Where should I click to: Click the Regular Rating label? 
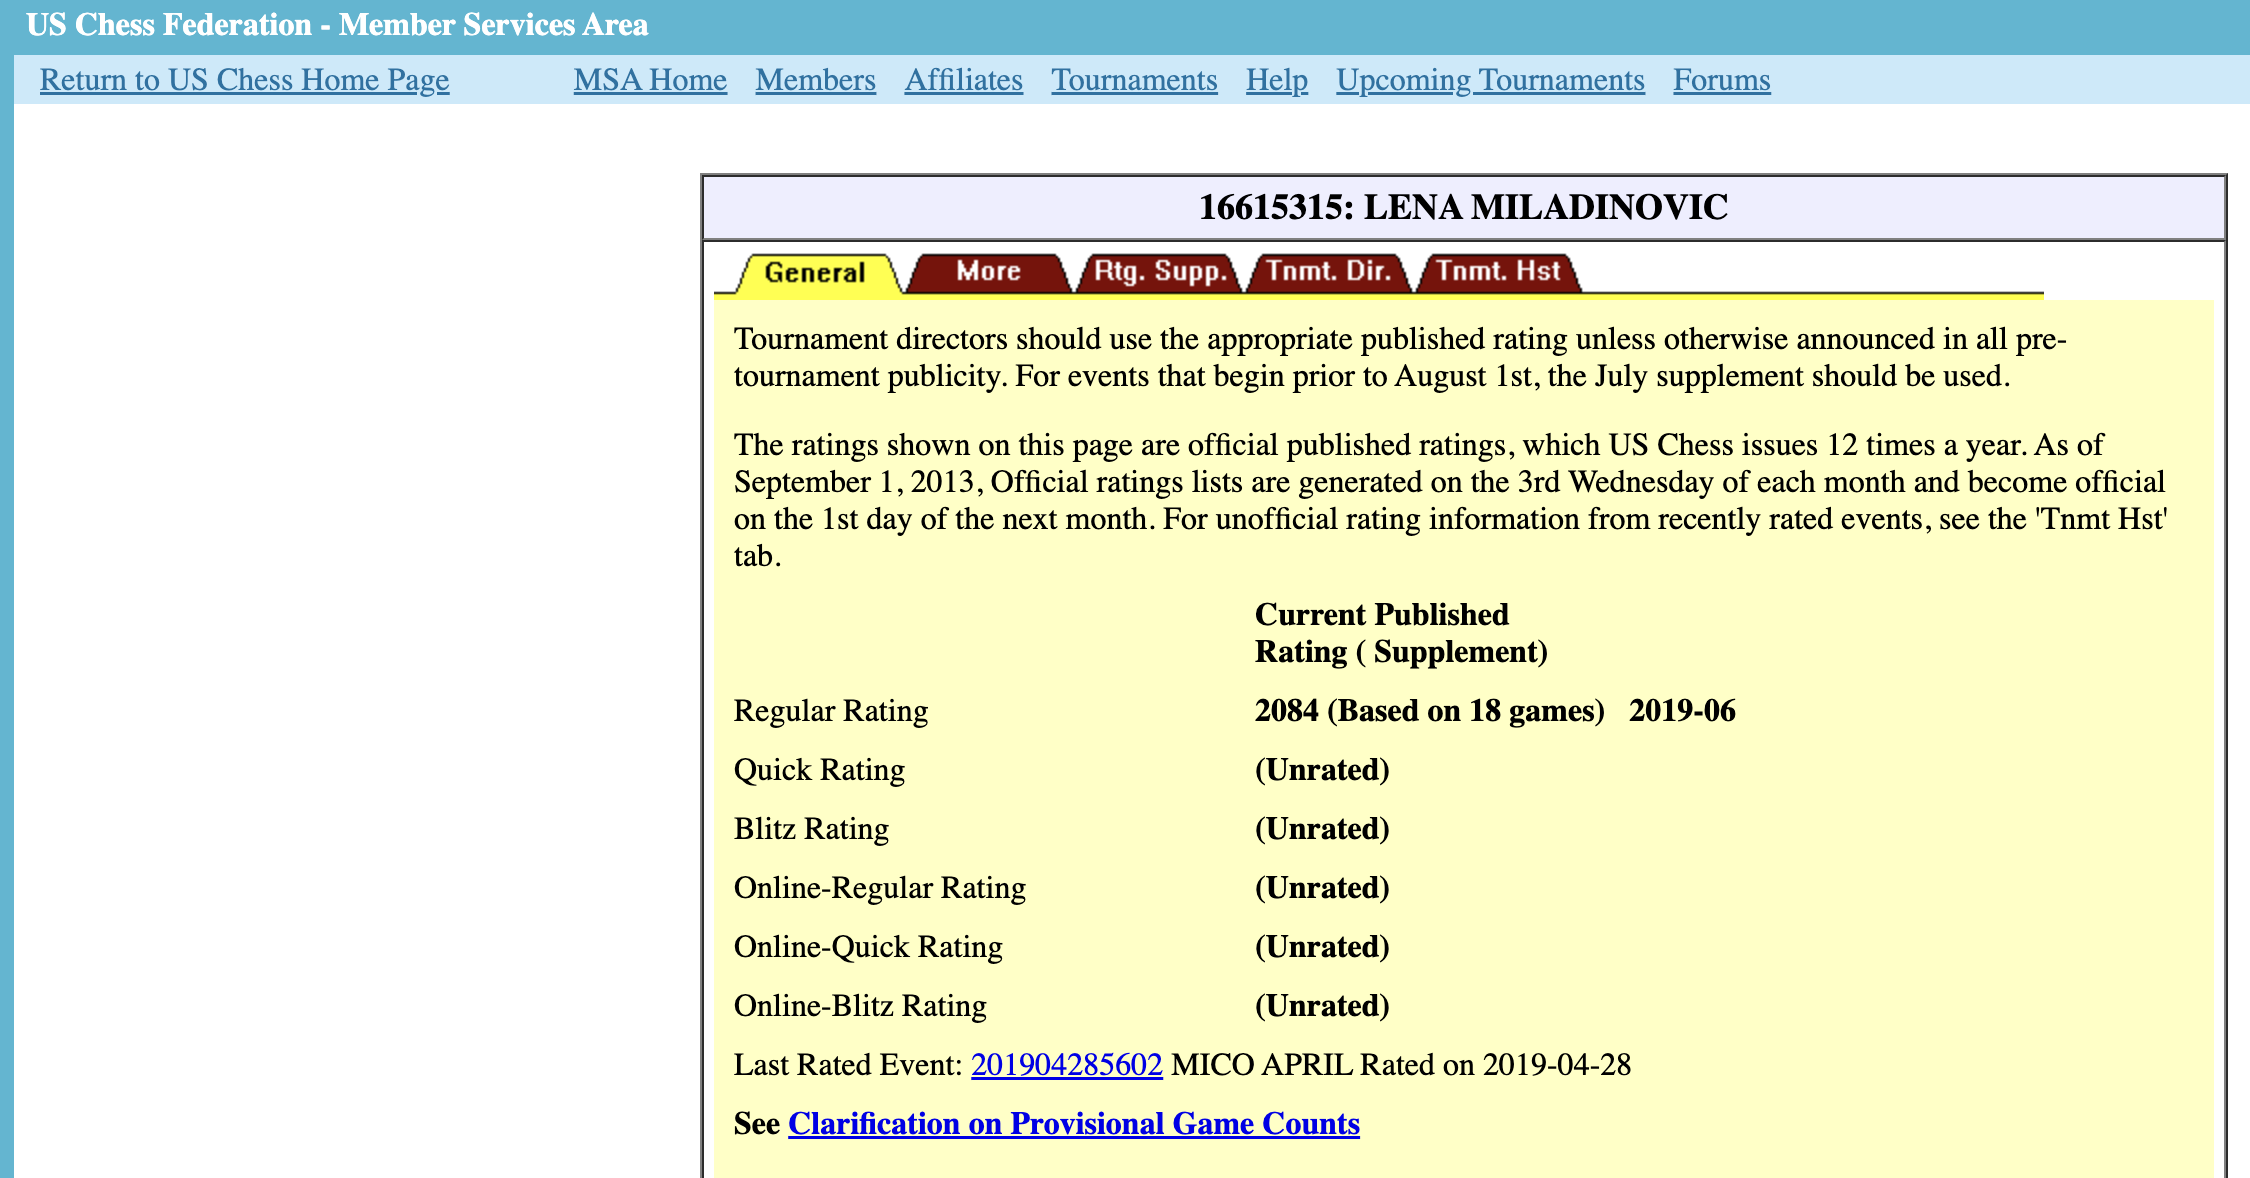(x=831, y=711)
